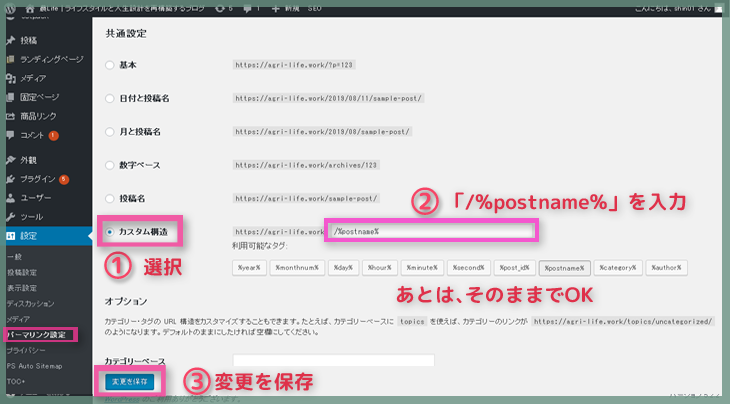730x404 pixels.
Task: Click the updates icon in admin bar
Action: pos(220,8)
